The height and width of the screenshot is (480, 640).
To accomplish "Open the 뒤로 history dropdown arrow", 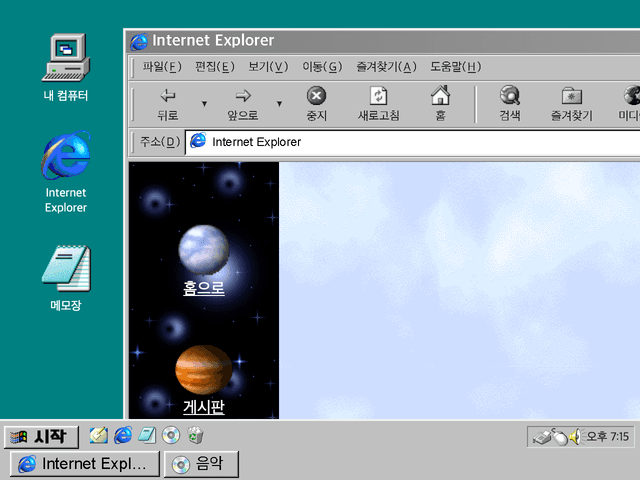I will click(204, 104).
